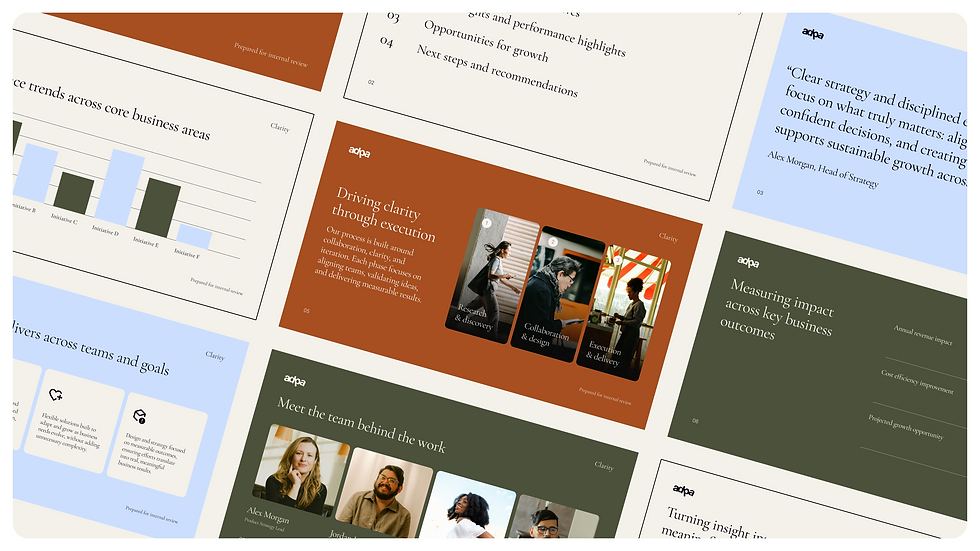
Task: Click the box icon on the Design and strategy card
Action: tap(140, 417)
